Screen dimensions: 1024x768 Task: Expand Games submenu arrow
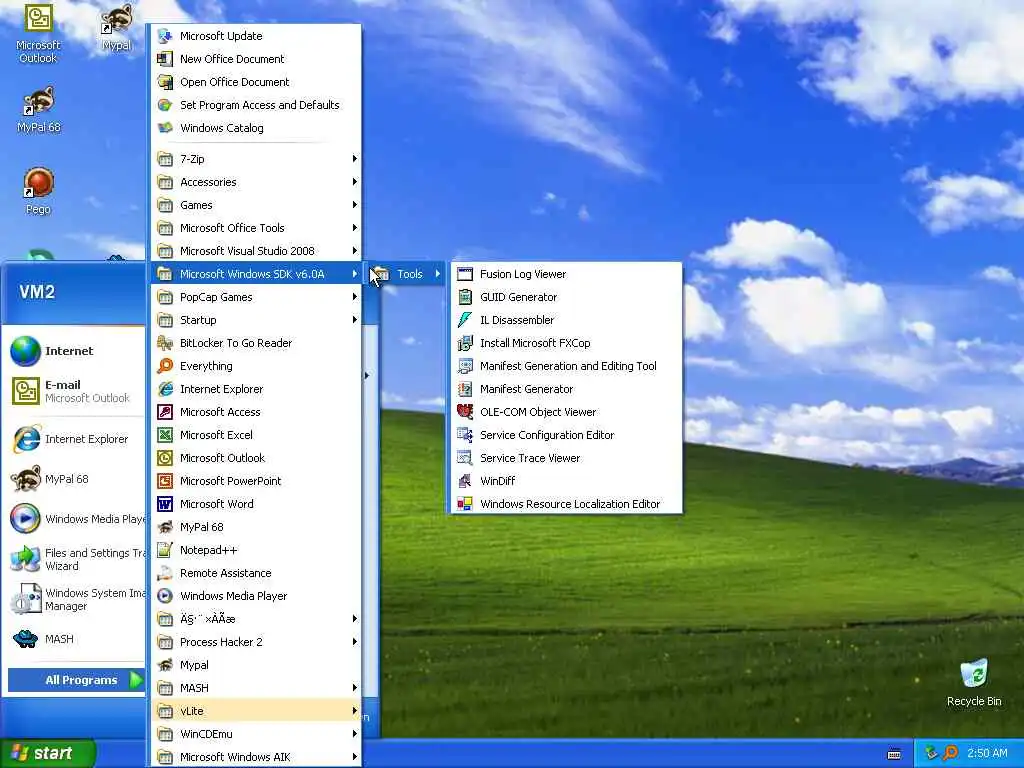pos(355,205)
